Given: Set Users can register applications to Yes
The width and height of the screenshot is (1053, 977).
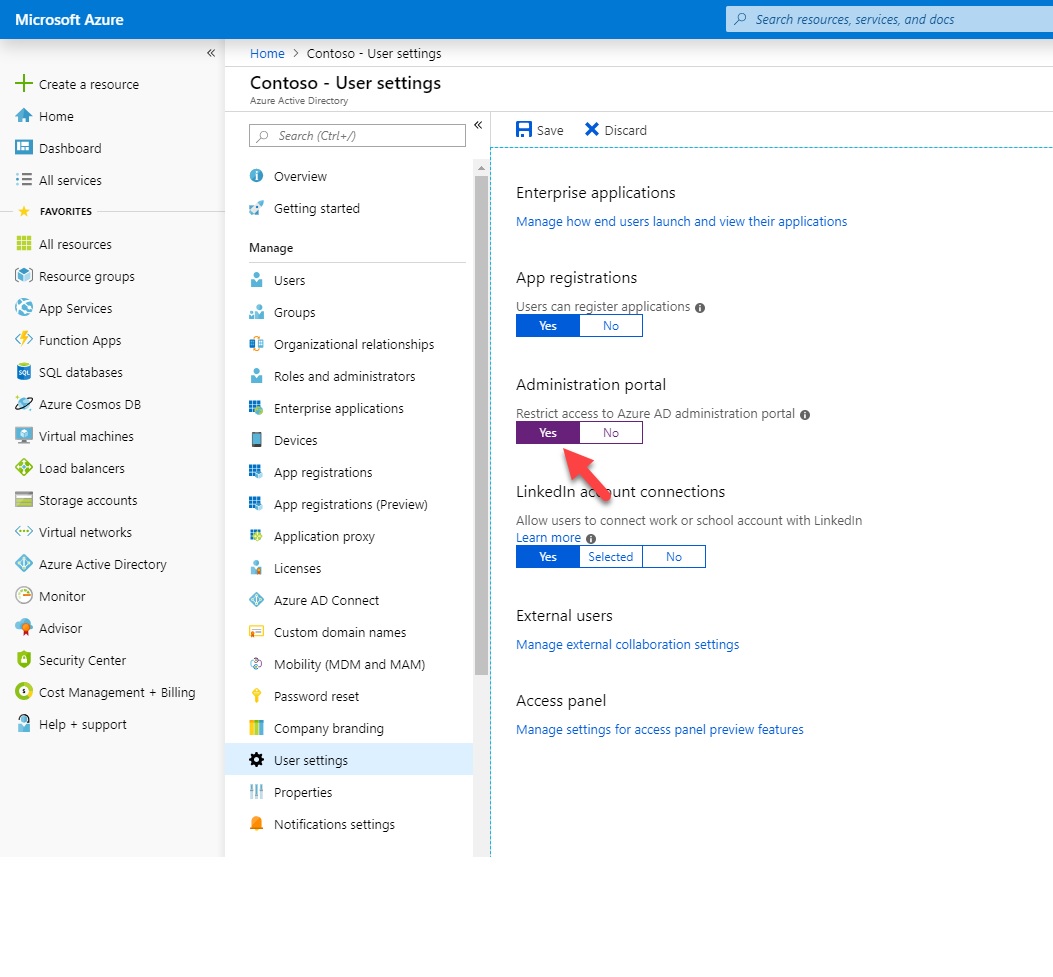Looking at the screenshot, I should tap(547, 326).
